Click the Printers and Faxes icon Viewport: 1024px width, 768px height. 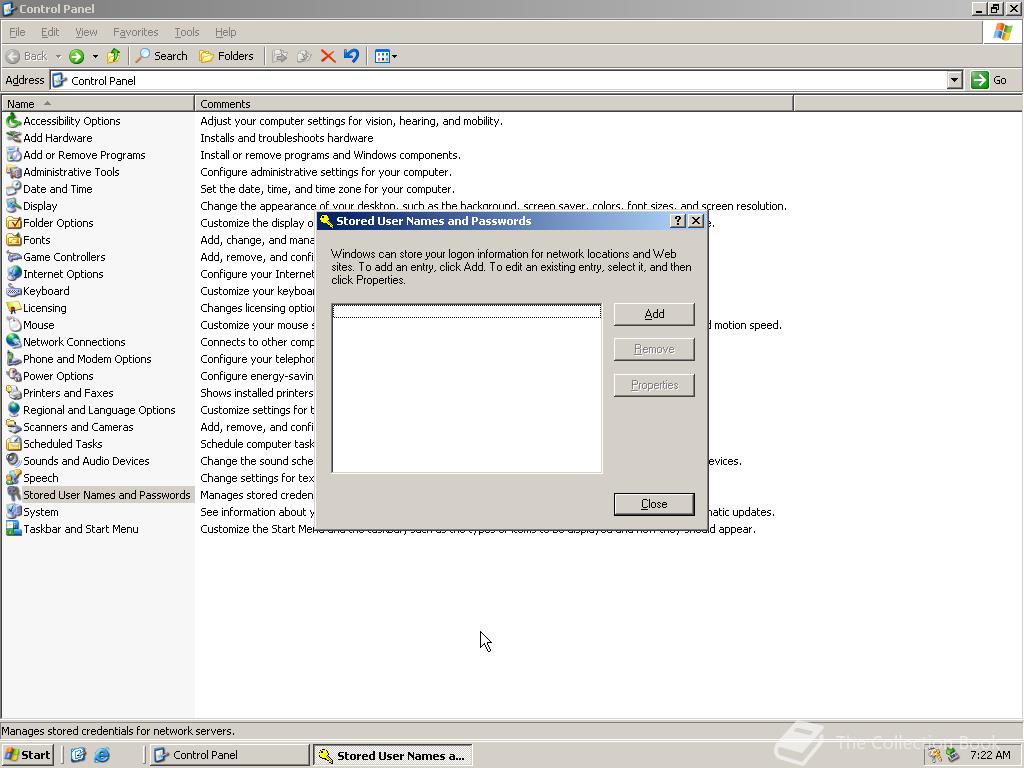pyautogui.click(x=14, y=392)
